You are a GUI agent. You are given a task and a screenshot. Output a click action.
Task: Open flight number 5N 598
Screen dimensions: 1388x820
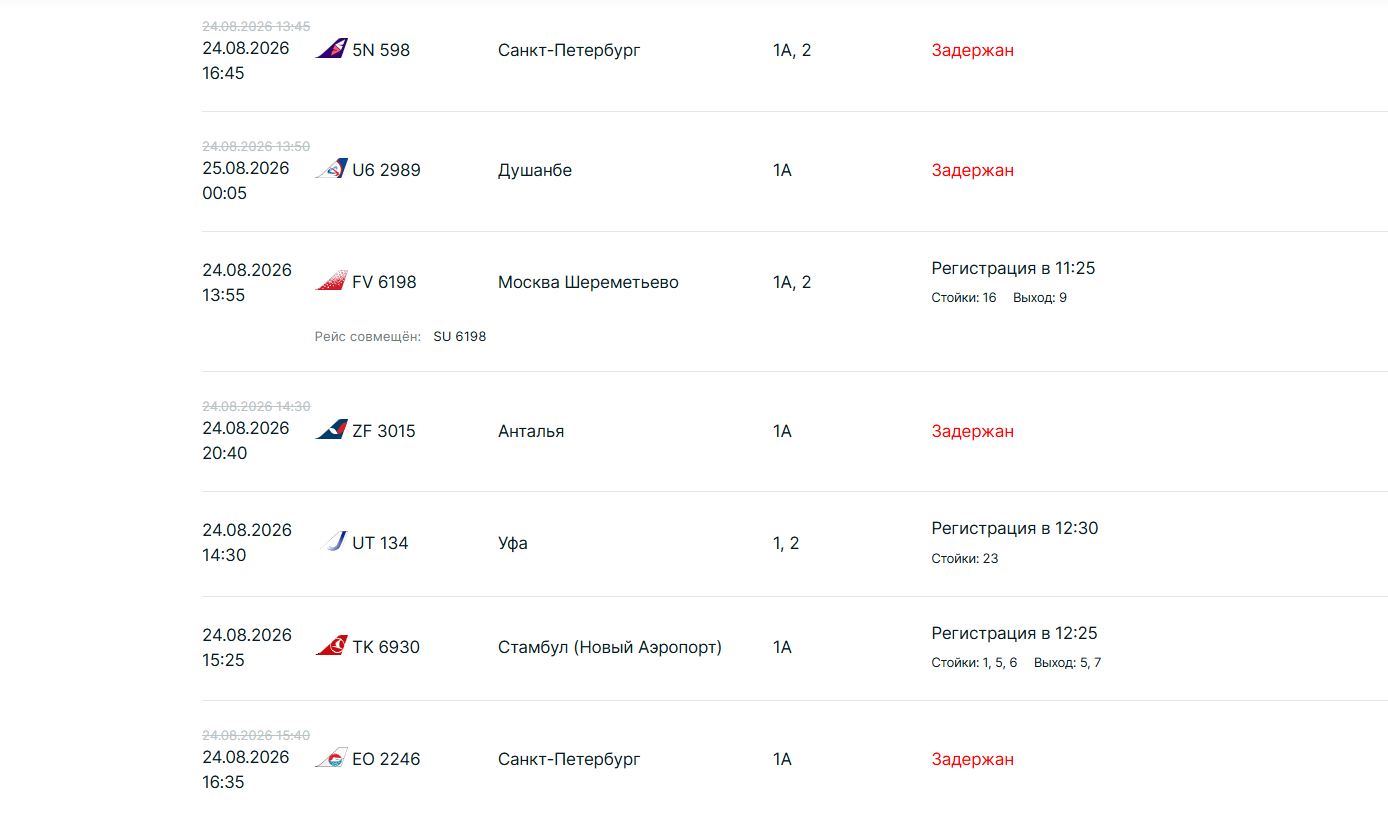click(x=381, y=50)
